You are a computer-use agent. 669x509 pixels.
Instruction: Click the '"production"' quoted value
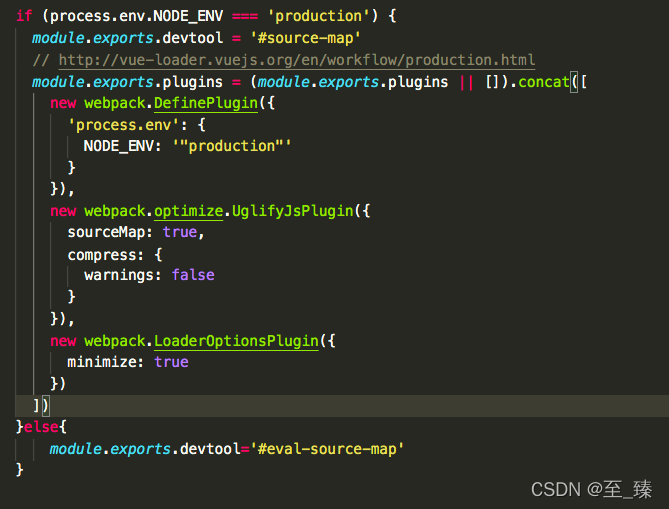pyautogui.click(x=232, y=146)
